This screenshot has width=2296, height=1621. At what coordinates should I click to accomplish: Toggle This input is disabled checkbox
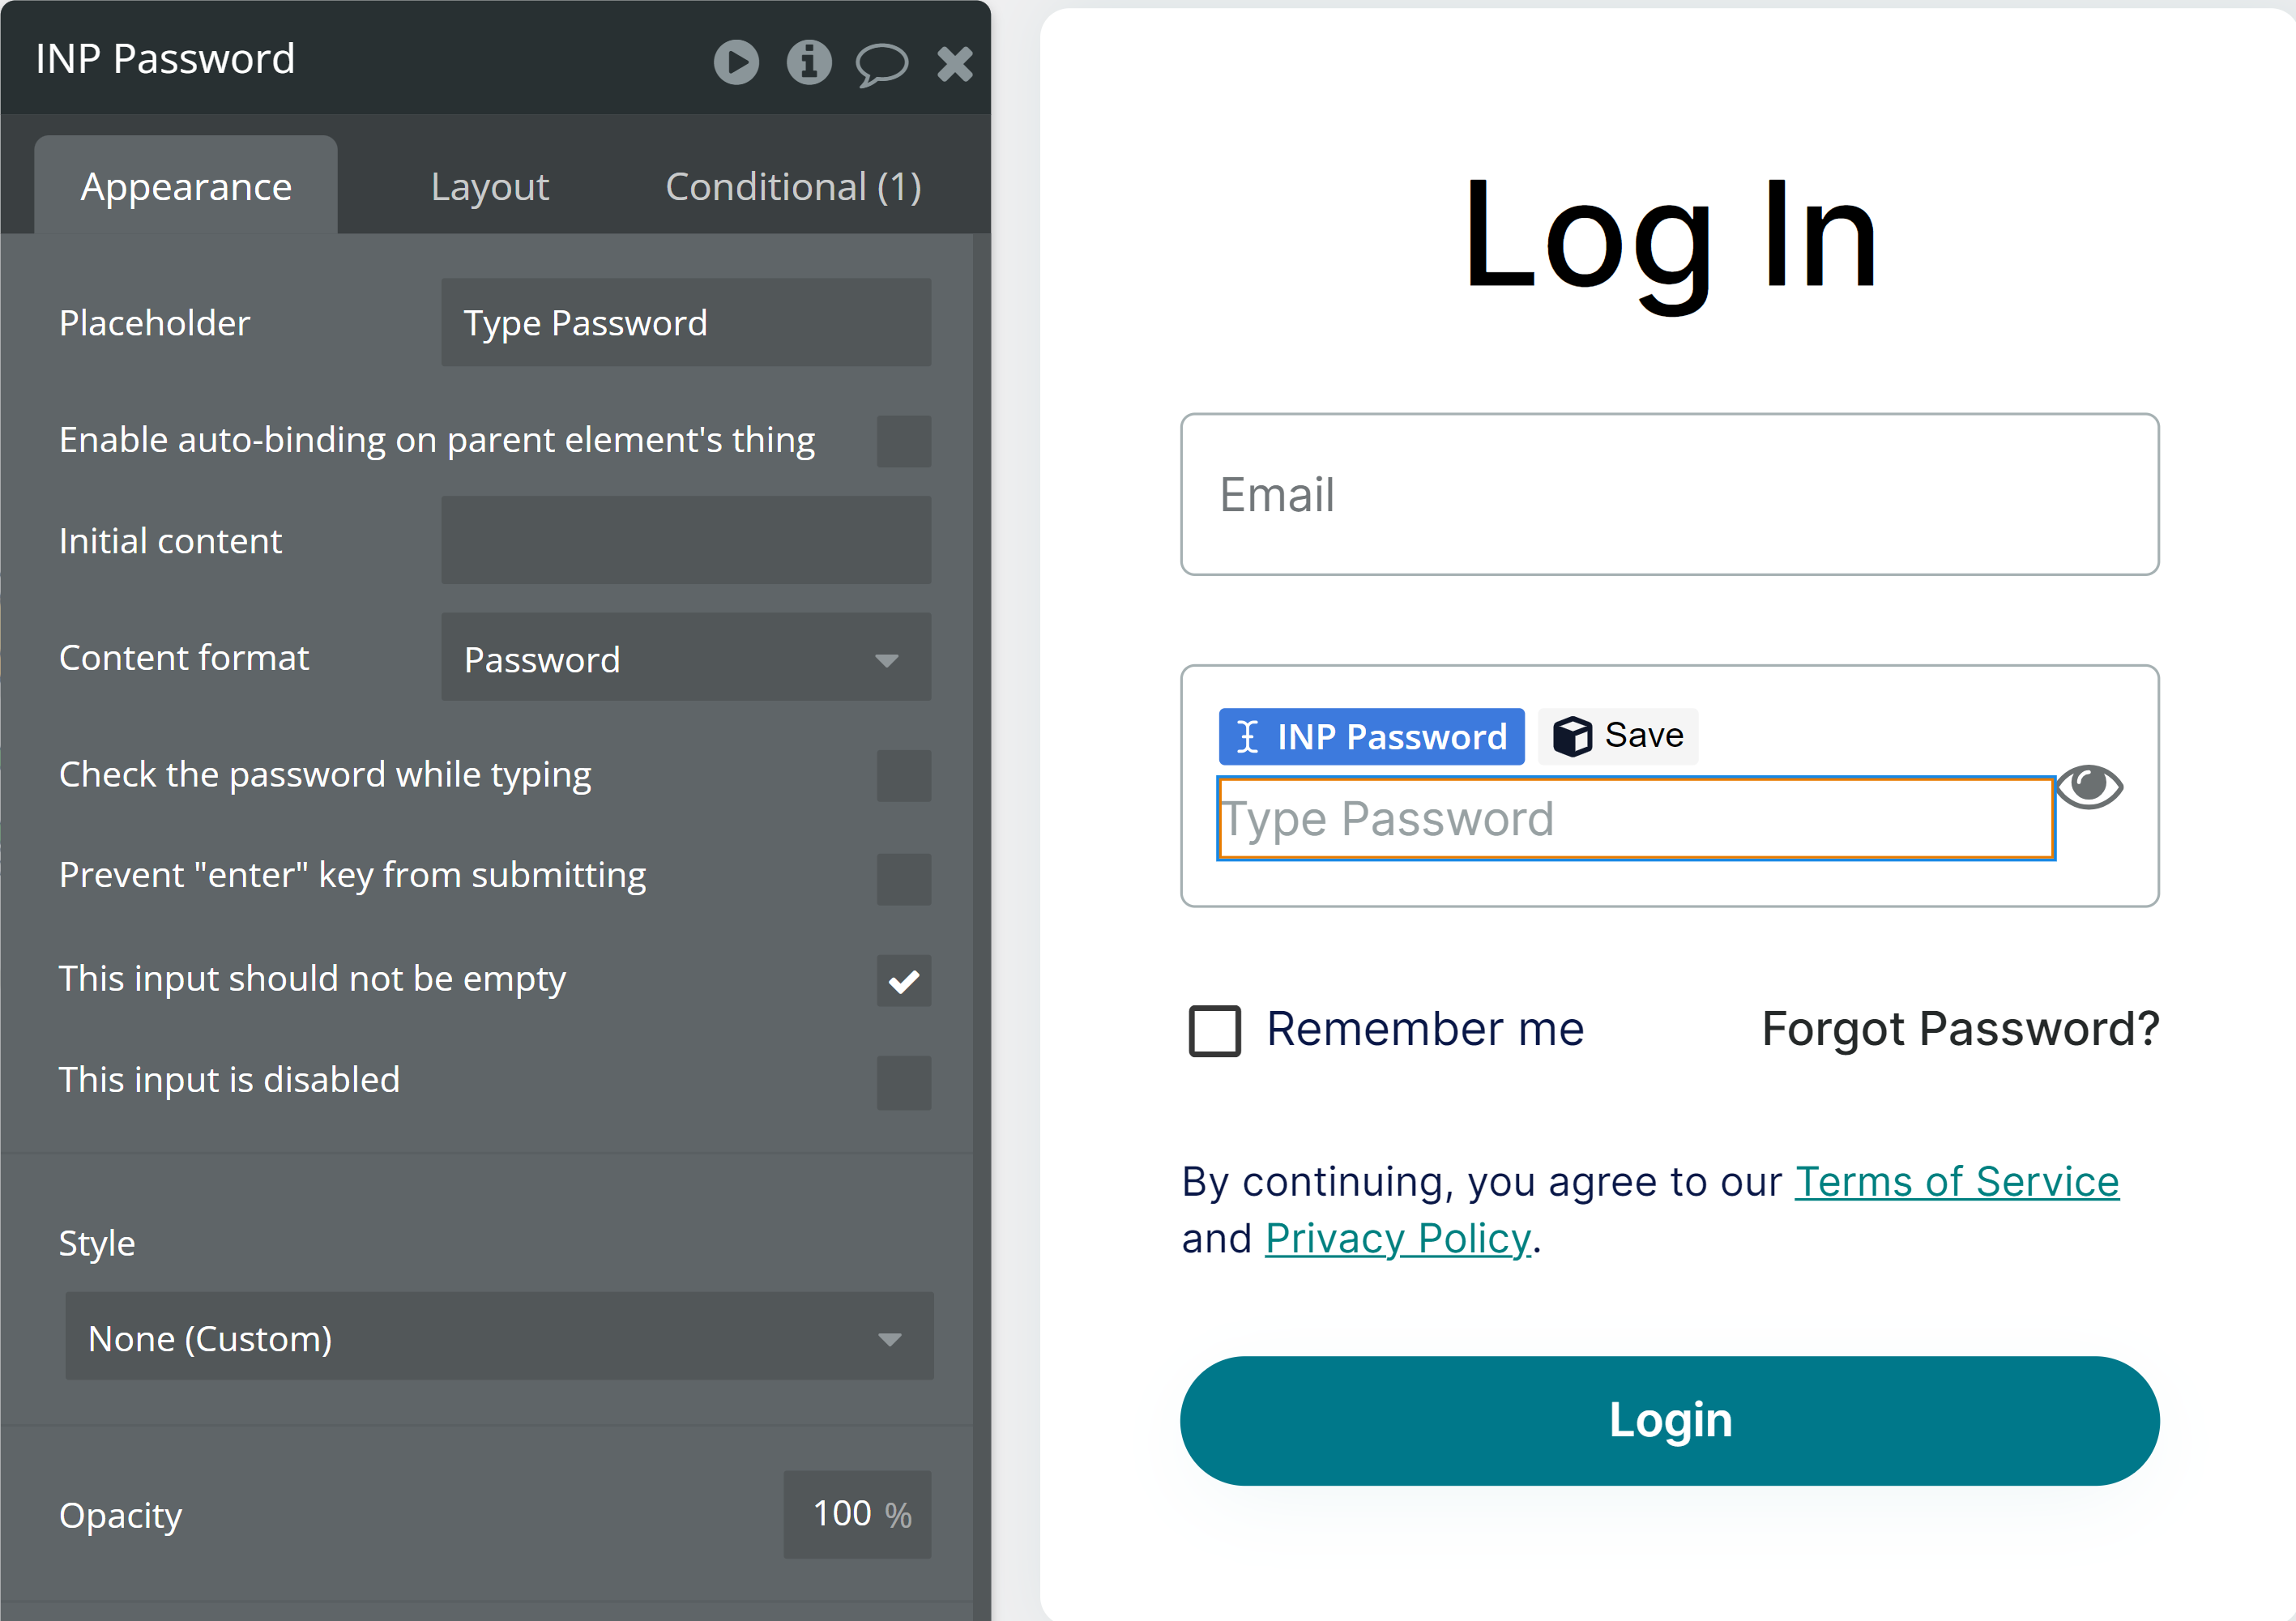904,1082
